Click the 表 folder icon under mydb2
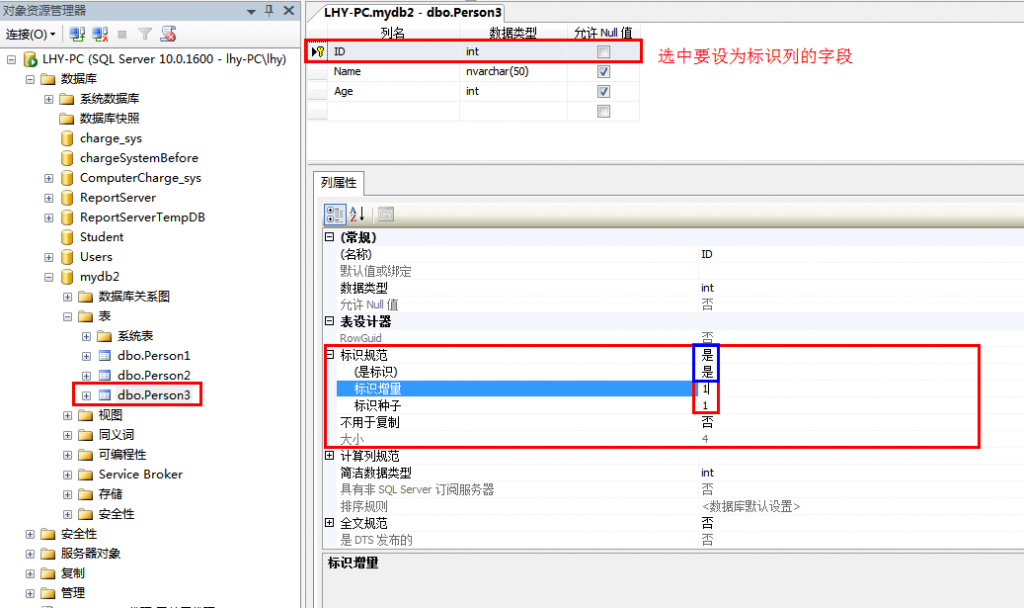1024x608 pixels. (x=86, y=315)
